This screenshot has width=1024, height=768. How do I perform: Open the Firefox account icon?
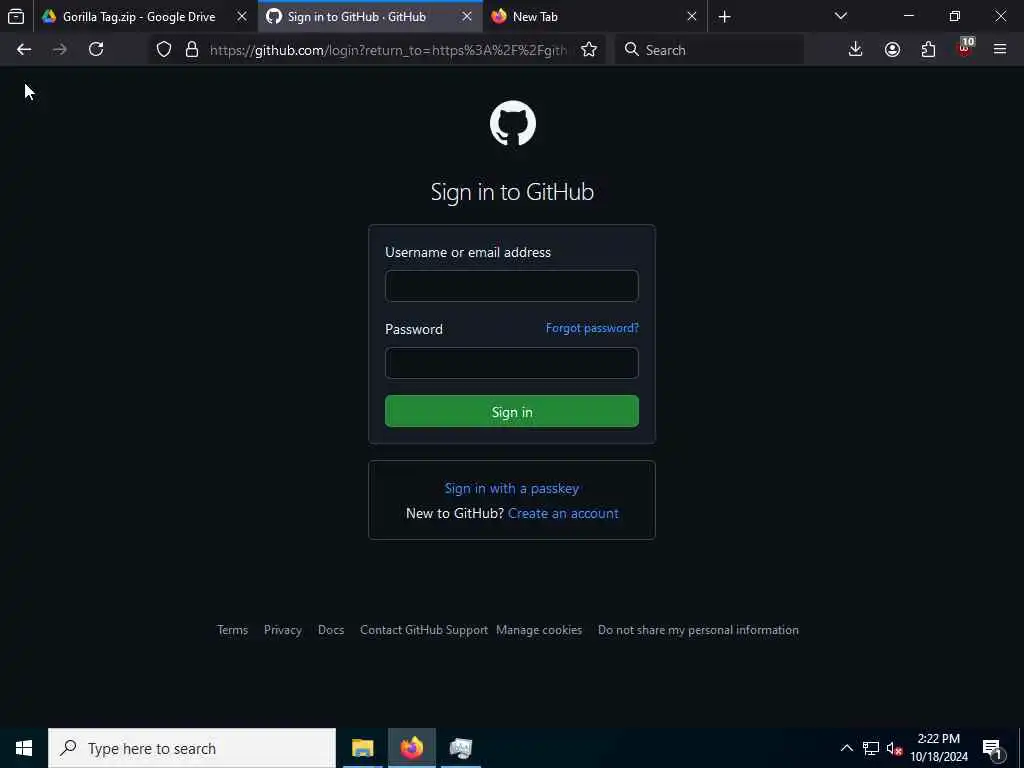[x=892, y=49]
